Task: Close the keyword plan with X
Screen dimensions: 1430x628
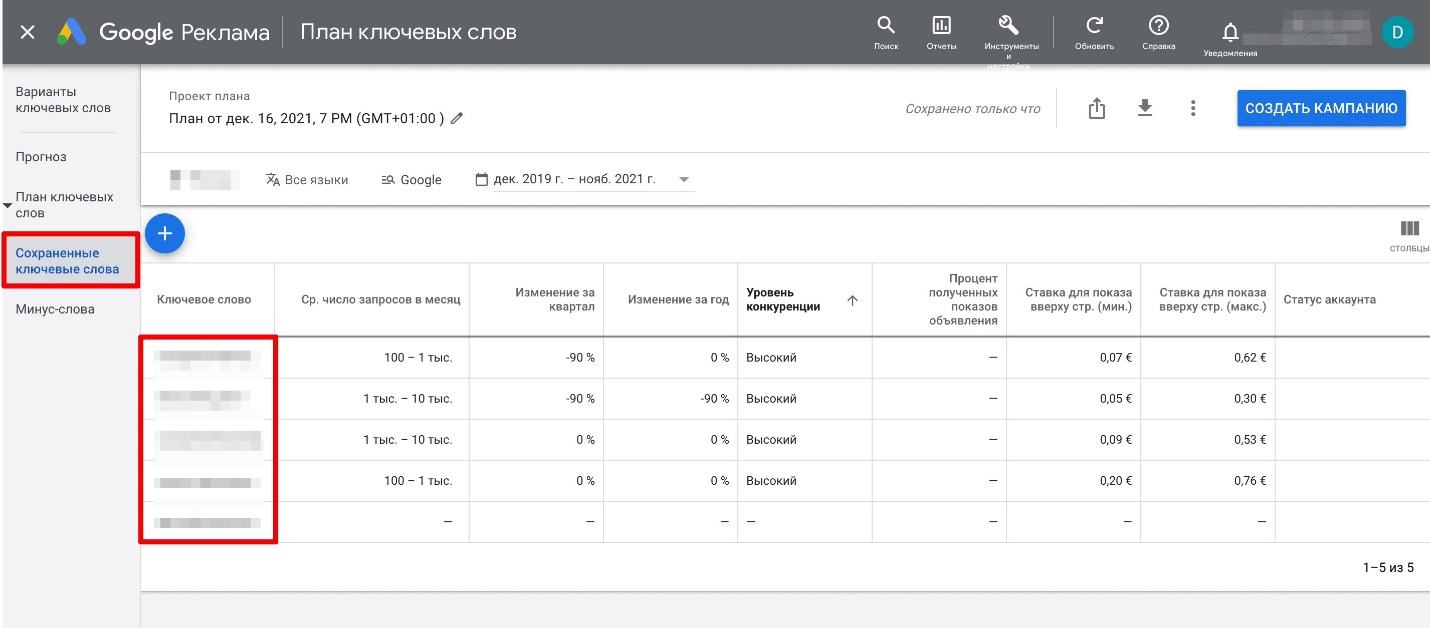Action: 28,32
